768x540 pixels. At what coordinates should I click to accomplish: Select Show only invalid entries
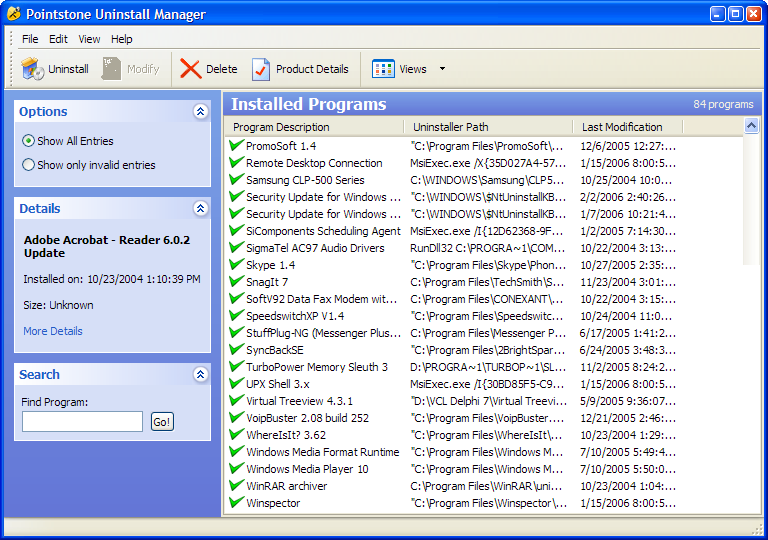[89, 165]
